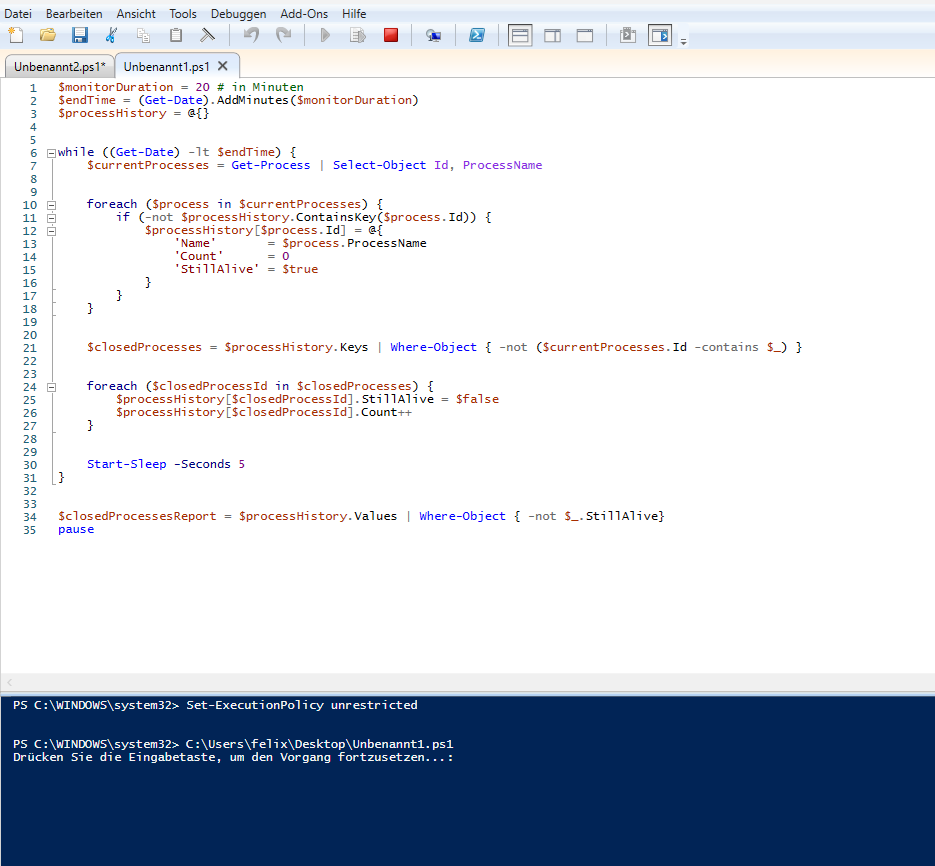Click Count++ on line 26
The width and height of the screenshot is (935, 866).
pyautogui.click(x=386, y=412)
